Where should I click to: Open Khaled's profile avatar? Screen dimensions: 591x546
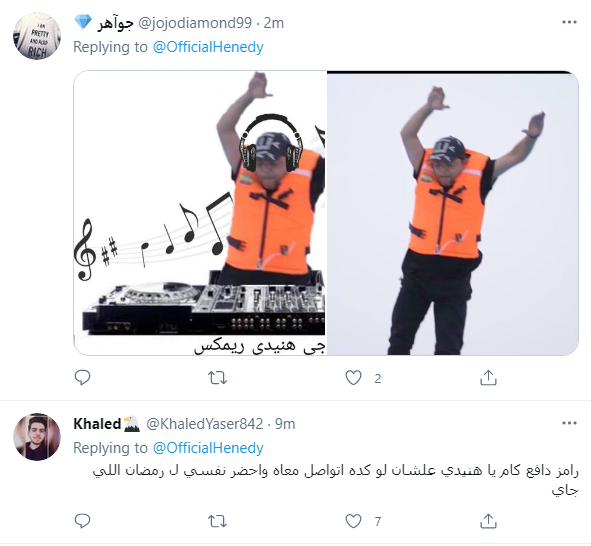click(37, 437)
